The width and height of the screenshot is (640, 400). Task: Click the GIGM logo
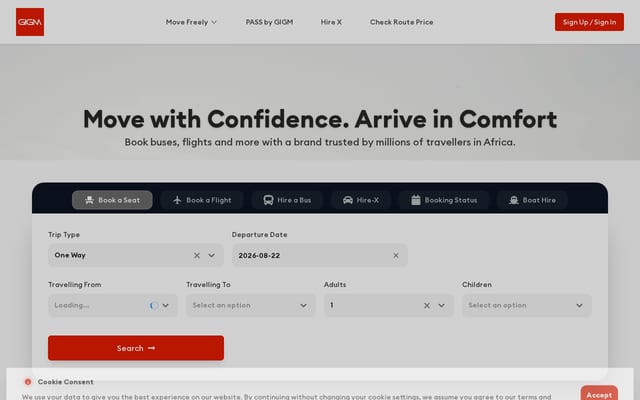coord(30,22)
